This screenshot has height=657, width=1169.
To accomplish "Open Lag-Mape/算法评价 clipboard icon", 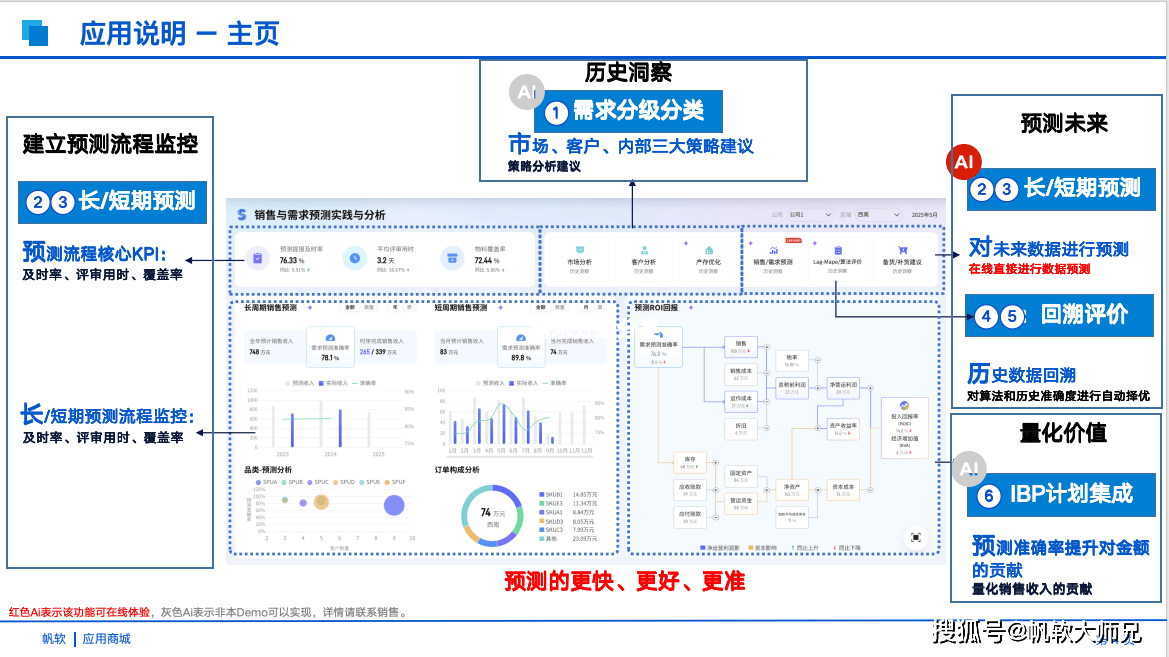I will (839, 249).
